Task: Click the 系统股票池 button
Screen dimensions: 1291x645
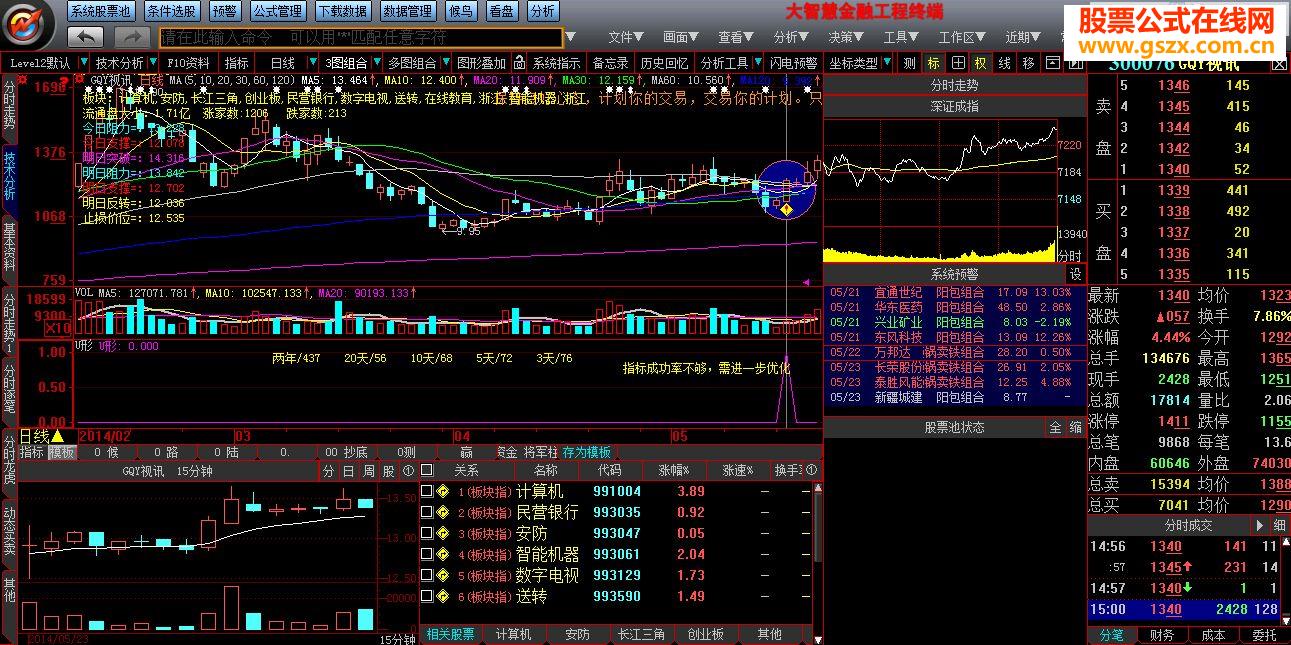Action: (102, 11)
